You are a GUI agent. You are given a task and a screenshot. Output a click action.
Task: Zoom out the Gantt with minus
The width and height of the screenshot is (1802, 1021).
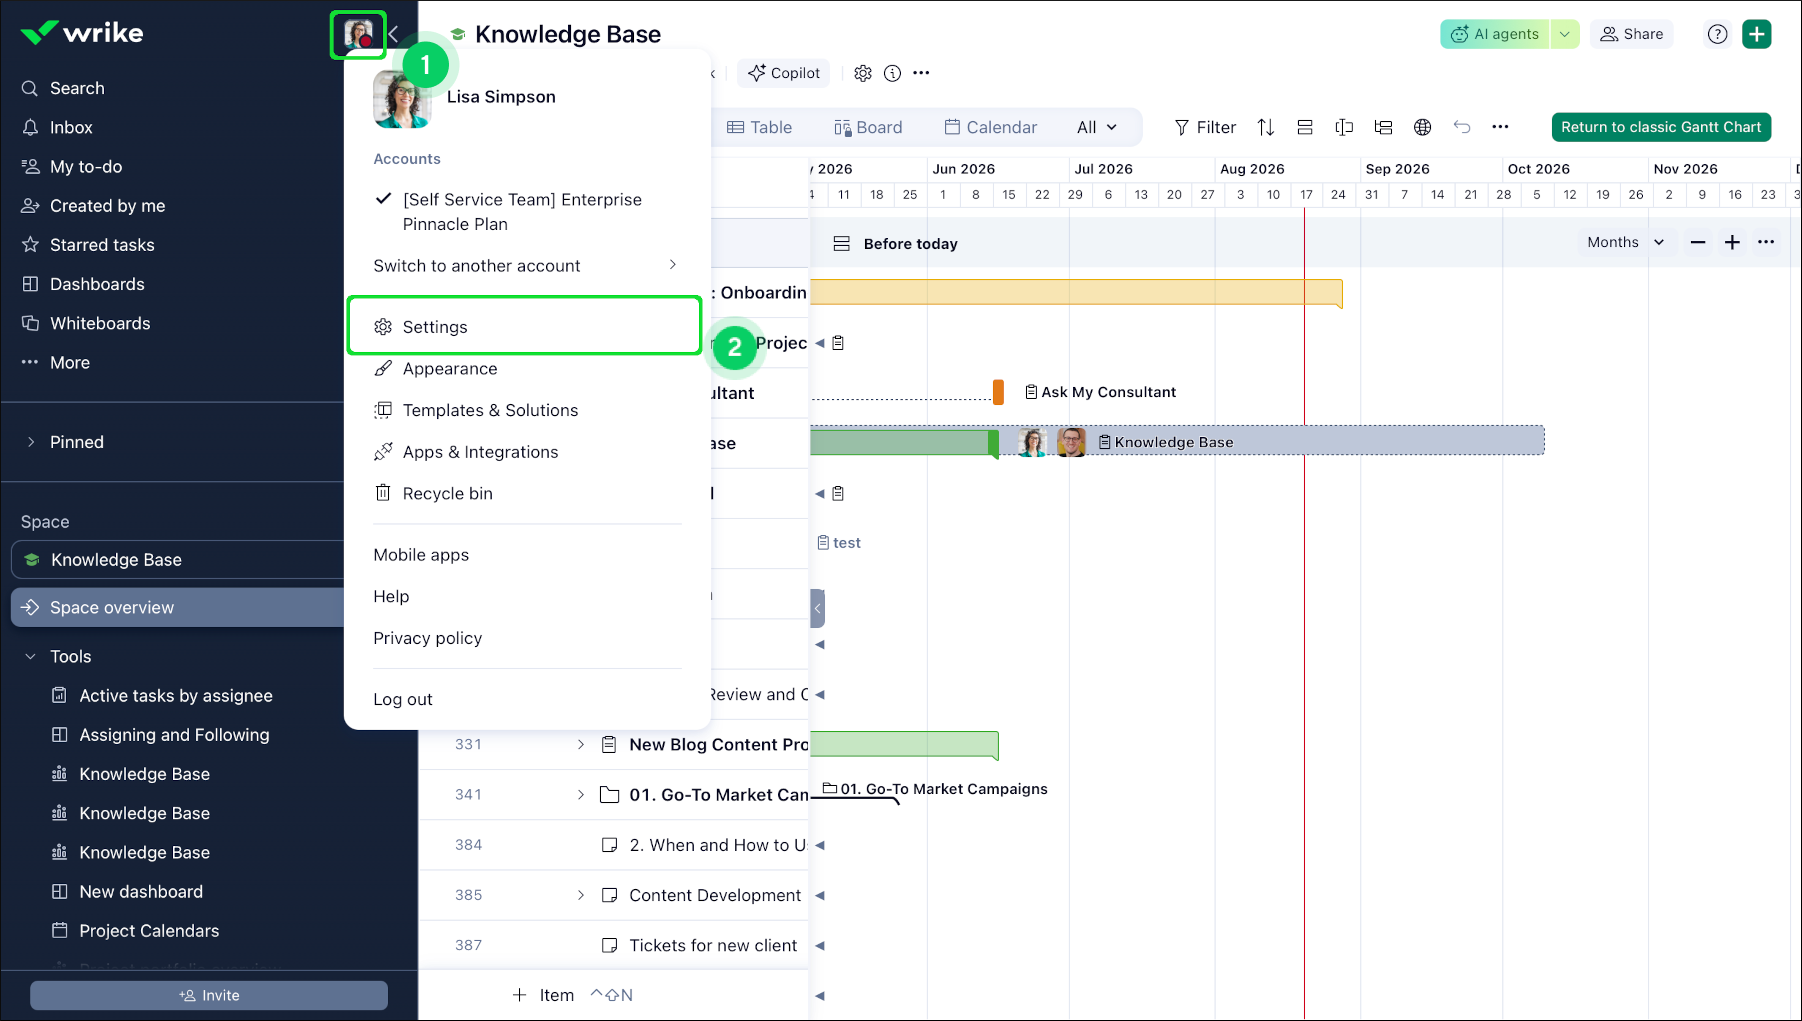click(1698, 242)
